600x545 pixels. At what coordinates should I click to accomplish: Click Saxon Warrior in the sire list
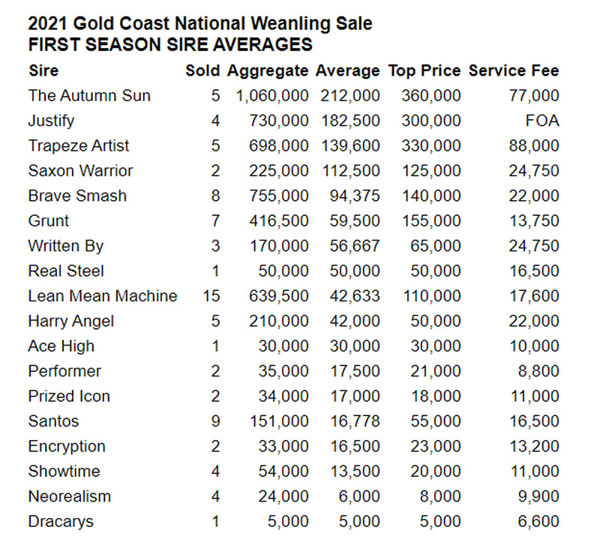coord(81,171)
